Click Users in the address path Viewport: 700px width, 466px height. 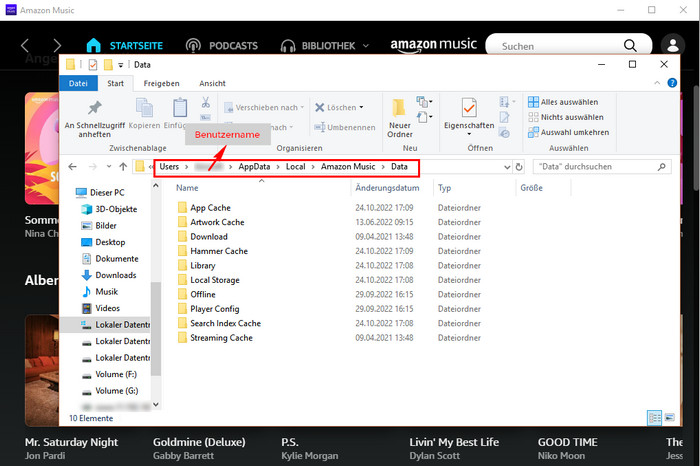(169, 166)
